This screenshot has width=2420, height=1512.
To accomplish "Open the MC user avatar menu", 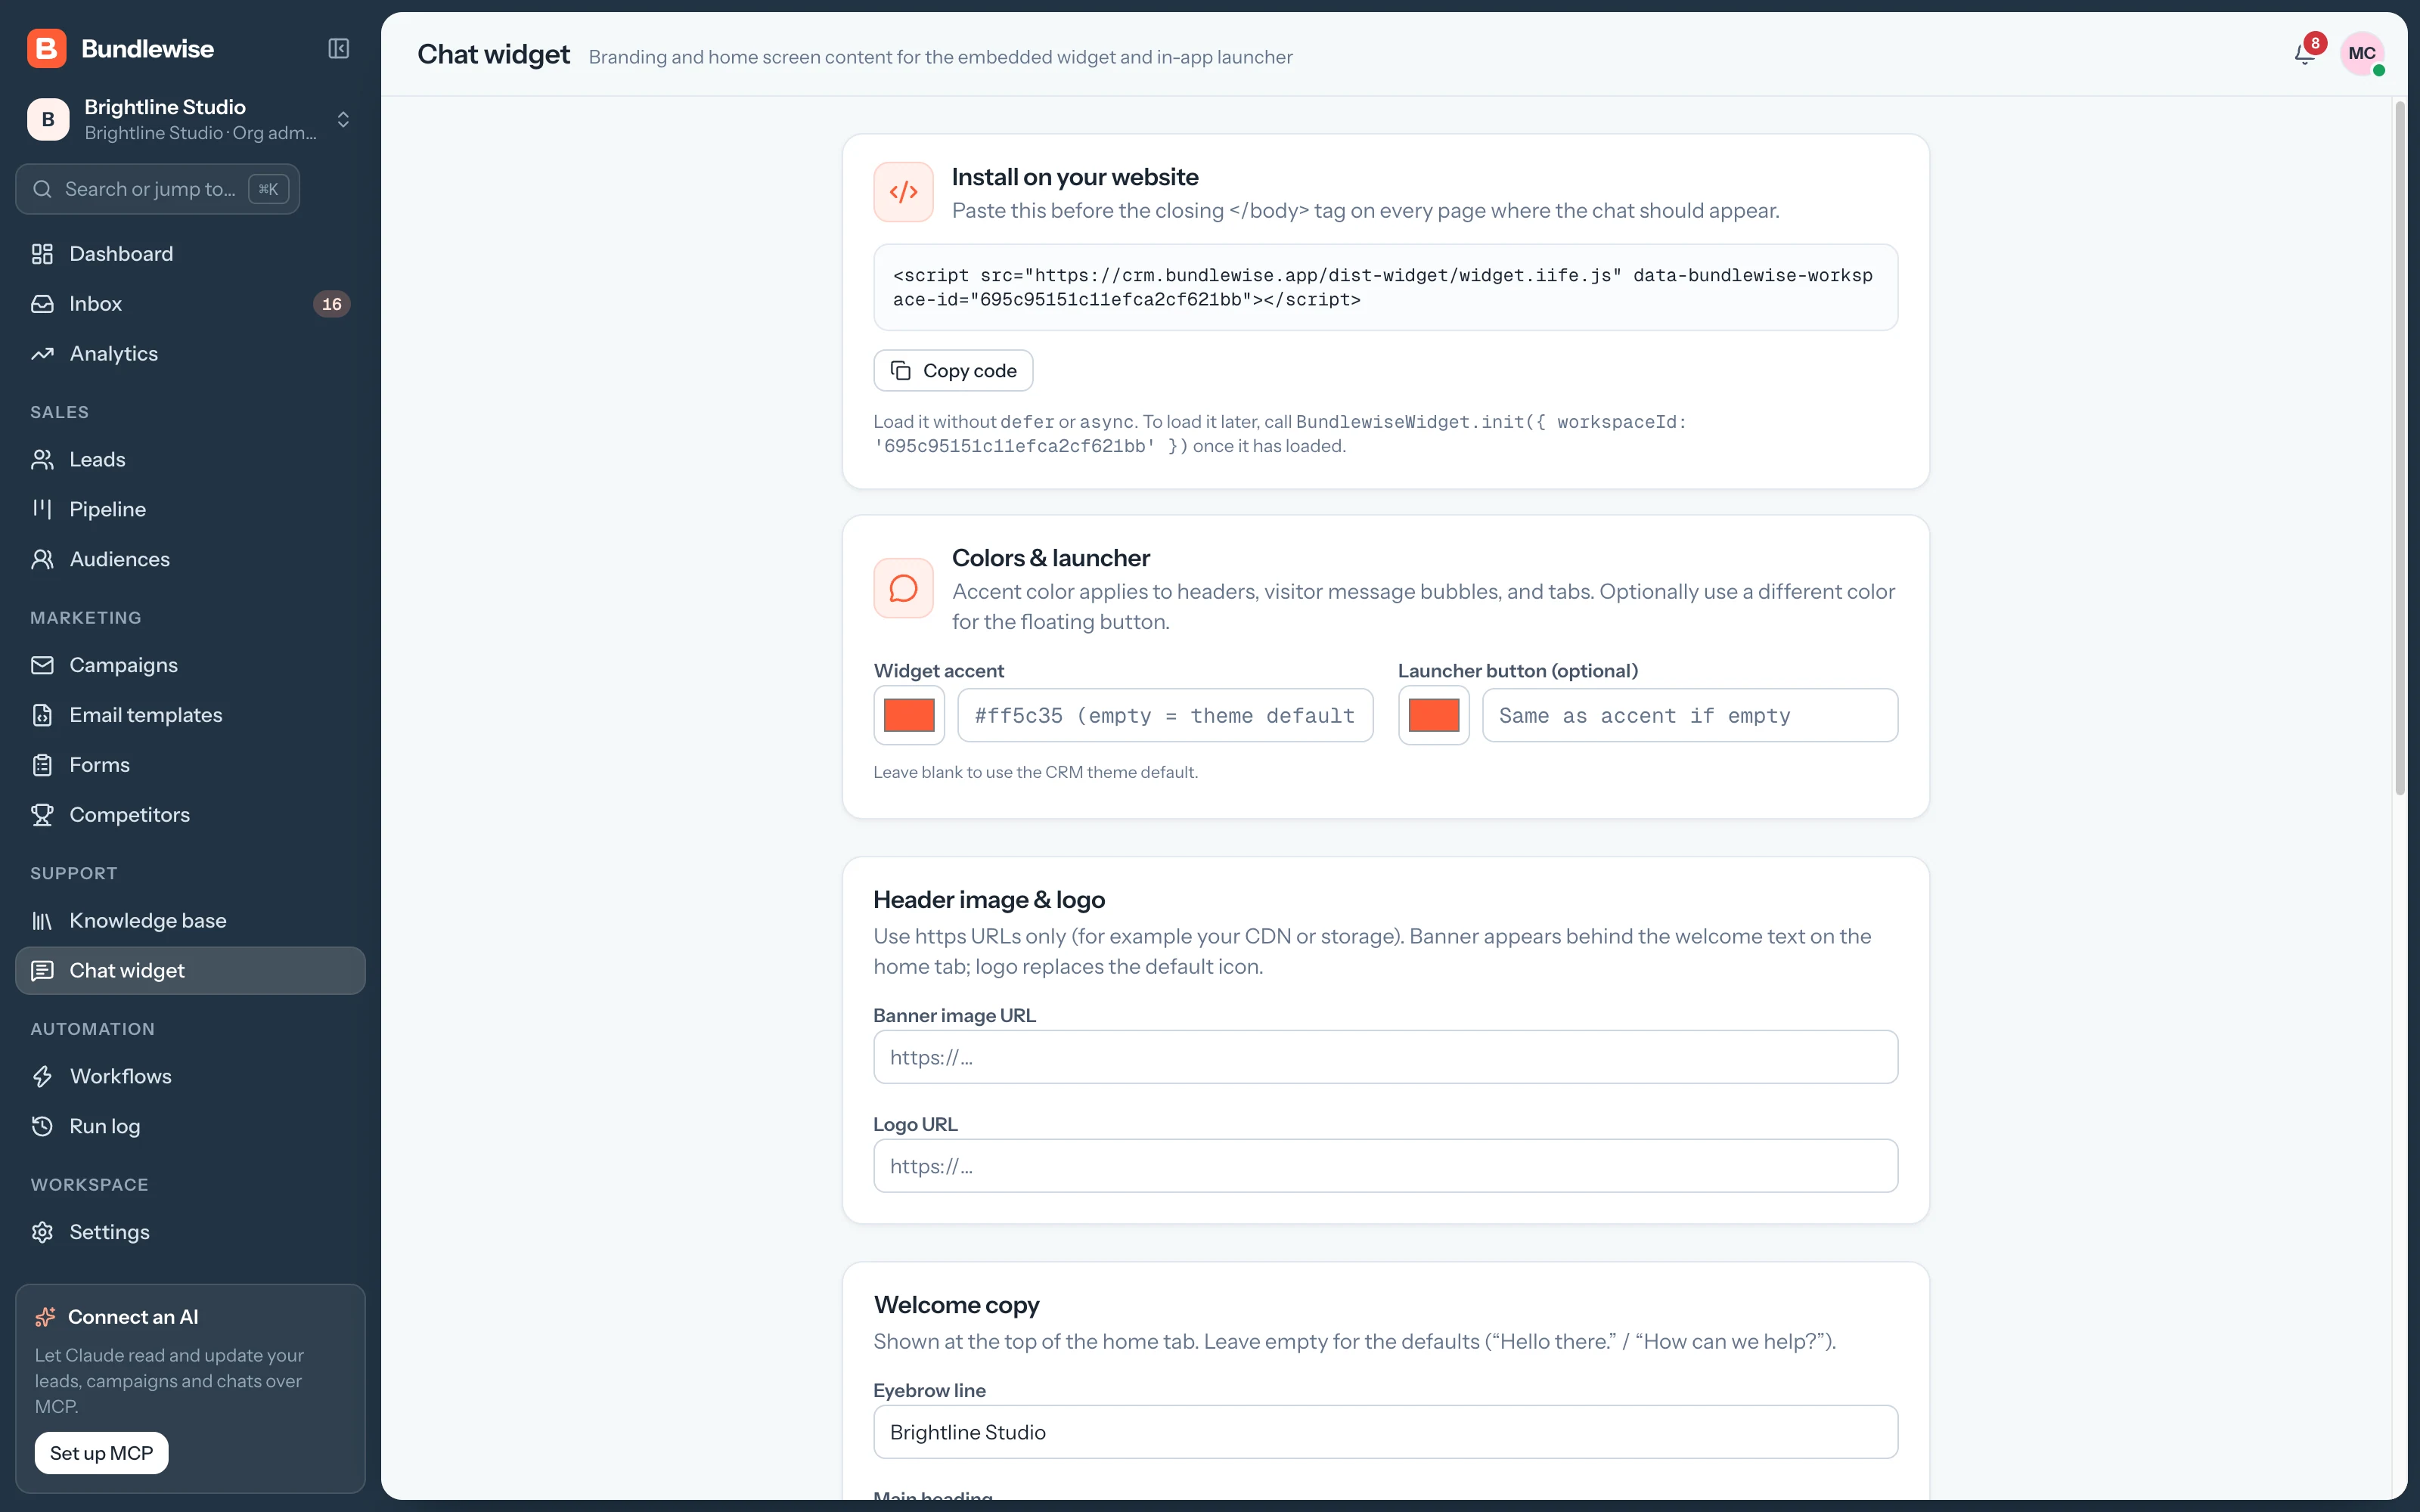I will pos(2362,54).
